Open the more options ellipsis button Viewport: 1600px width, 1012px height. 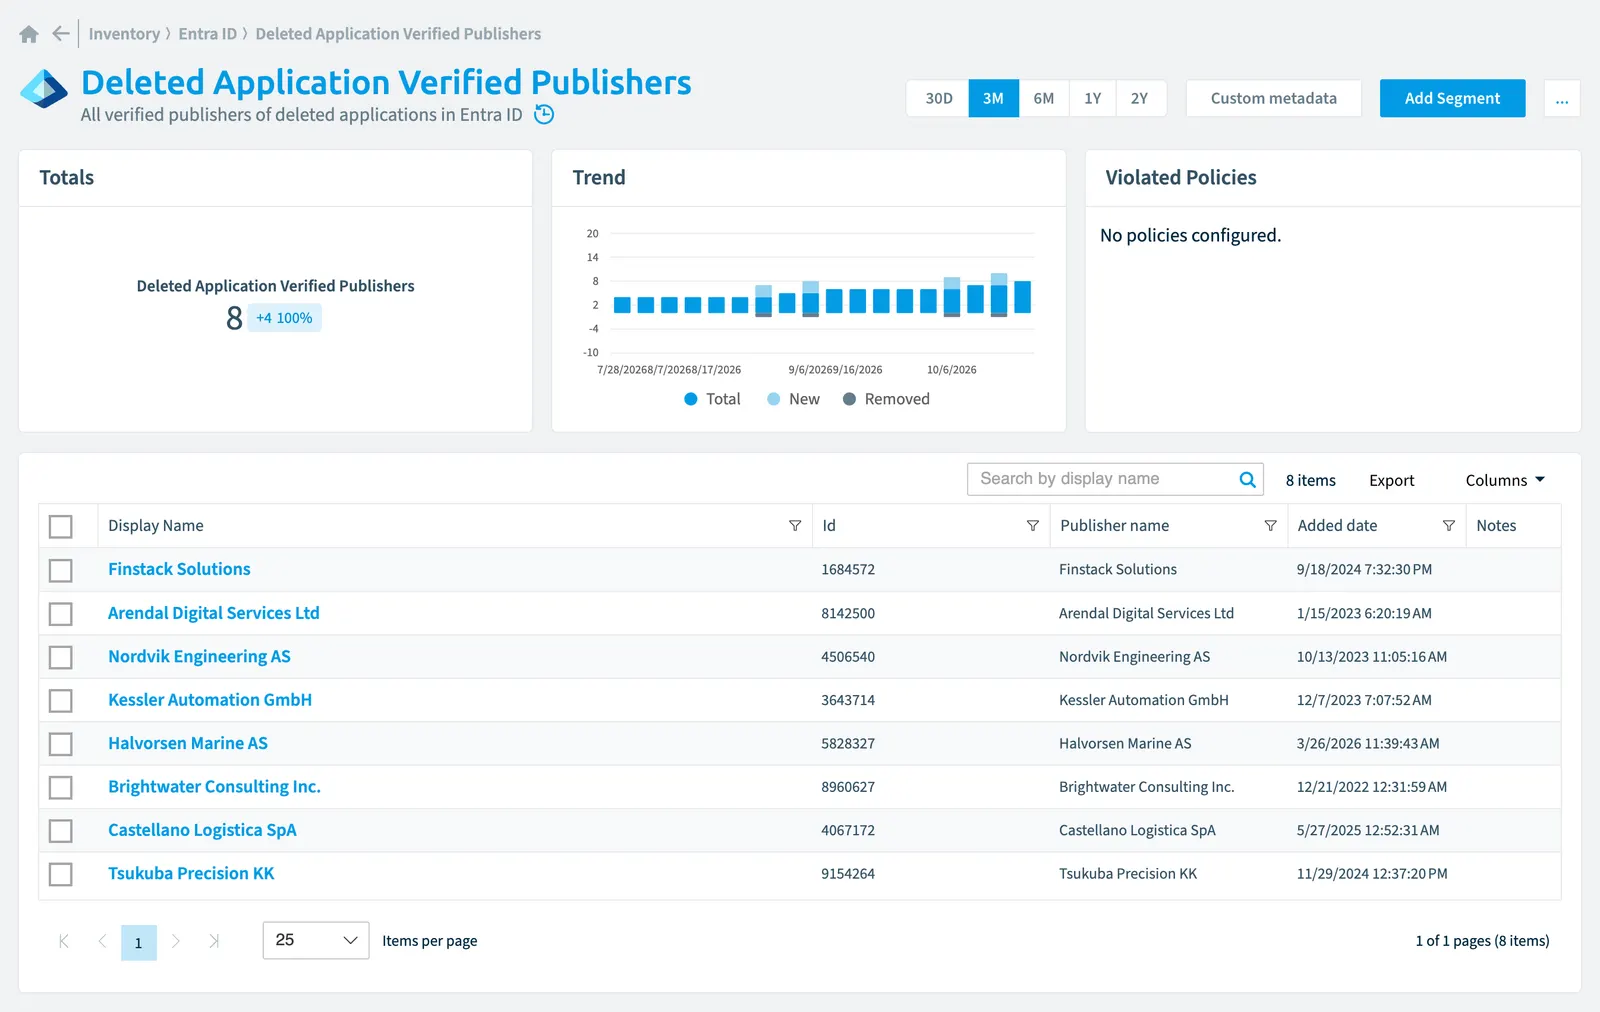[x=1562, y=98]
